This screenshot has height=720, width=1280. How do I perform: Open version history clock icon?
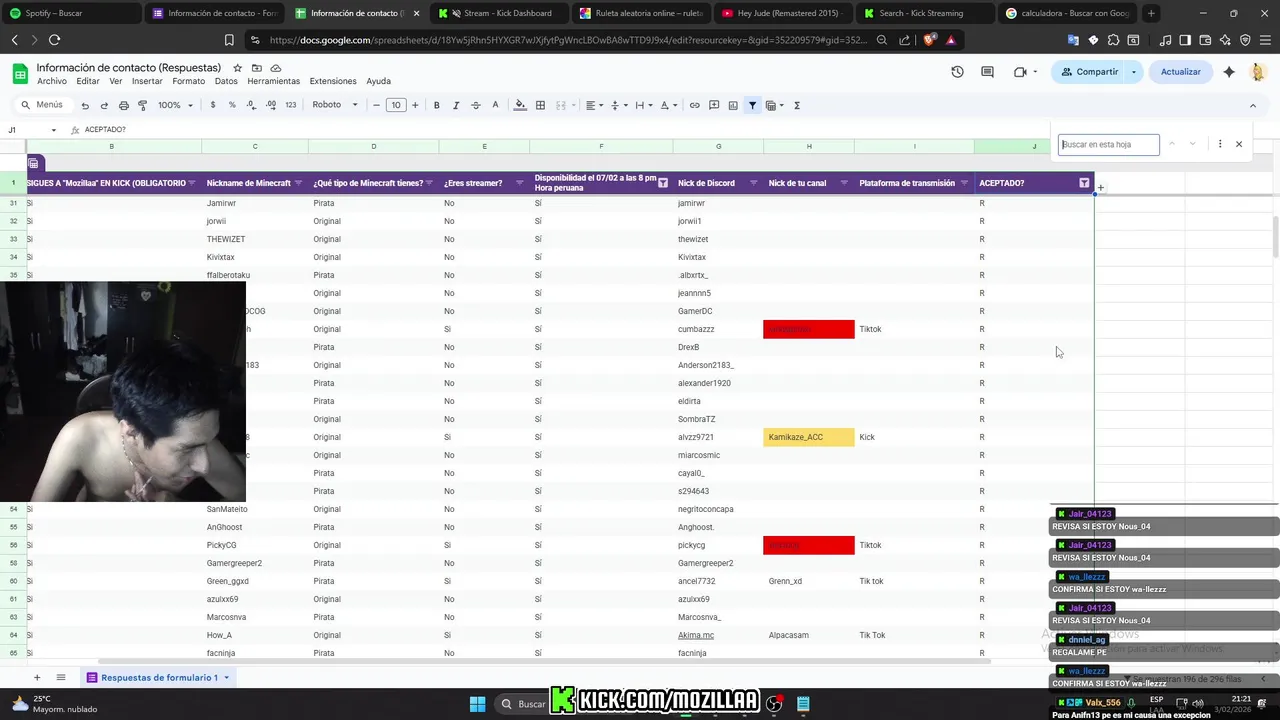point(957,72)
